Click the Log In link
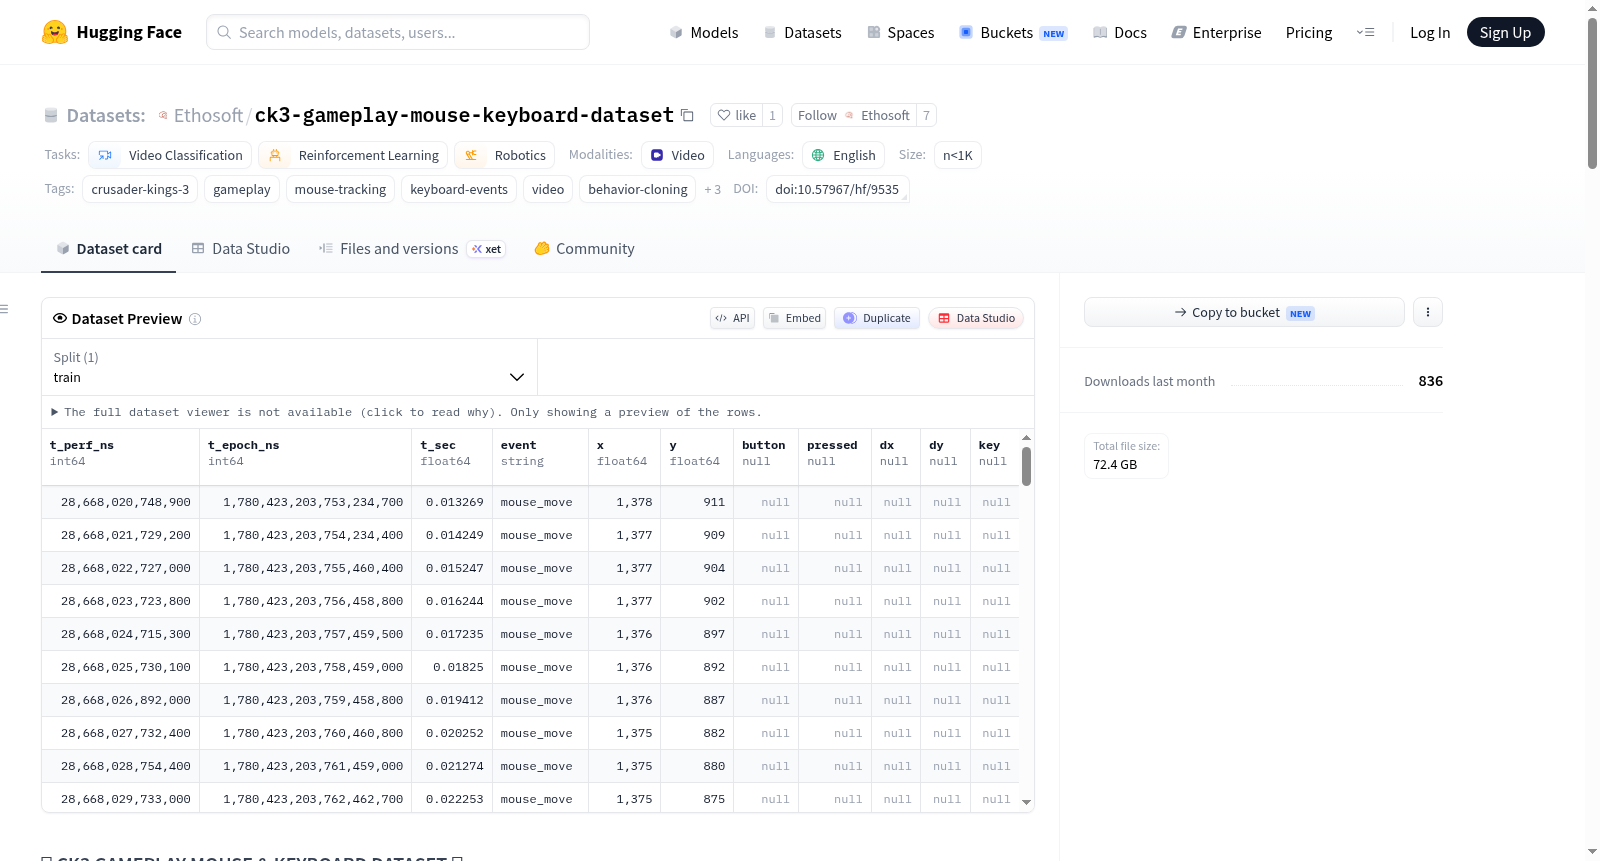The image size is (1600, 861). point(1430,32)
